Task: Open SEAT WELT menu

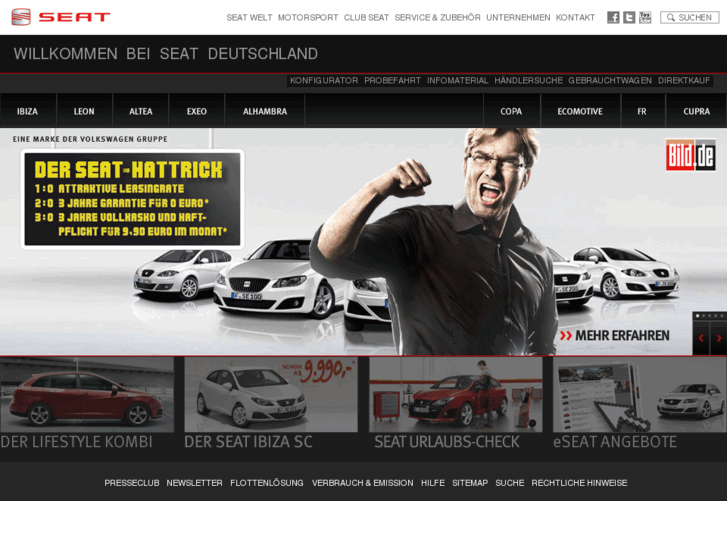Action: (x=249, y=18)
